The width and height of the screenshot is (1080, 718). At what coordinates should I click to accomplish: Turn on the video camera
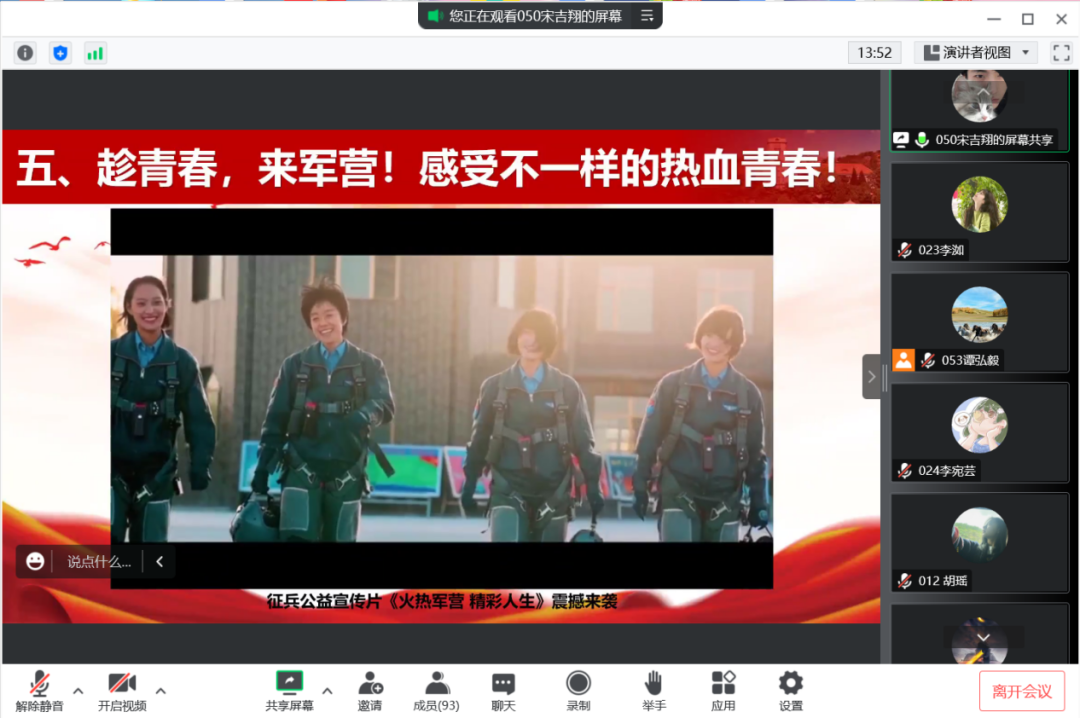point(122,690)
